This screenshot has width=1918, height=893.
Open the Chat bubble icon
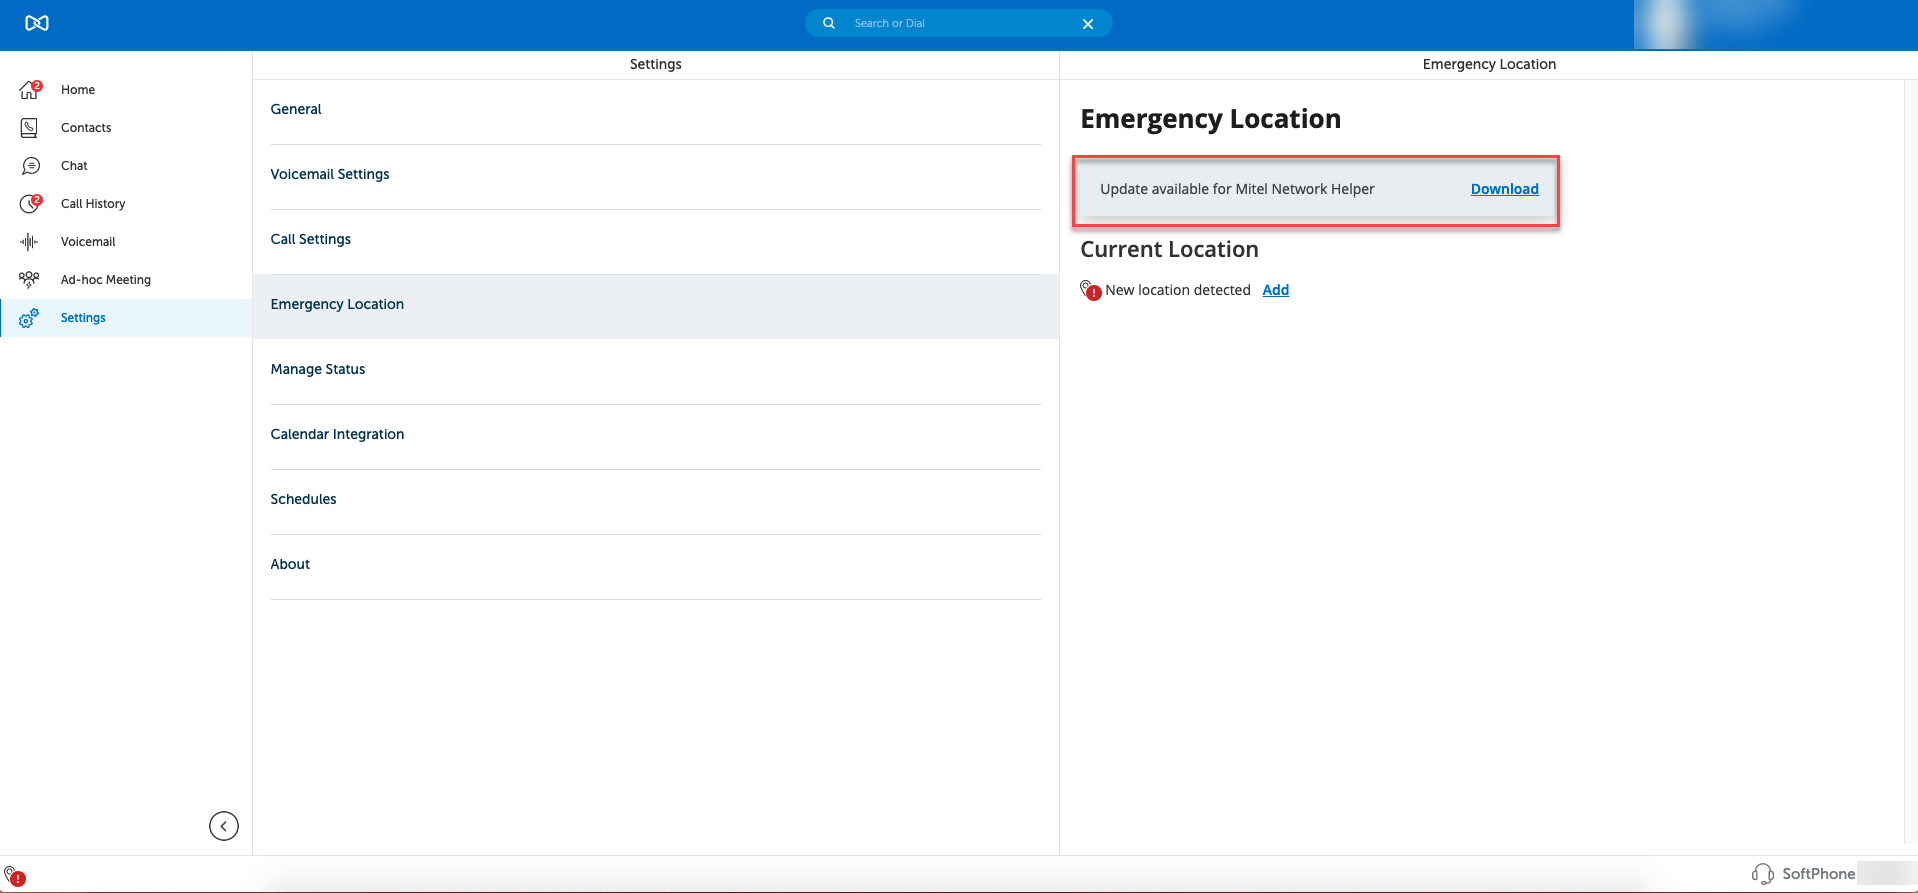pyautogui.click(x=30, y=166)
